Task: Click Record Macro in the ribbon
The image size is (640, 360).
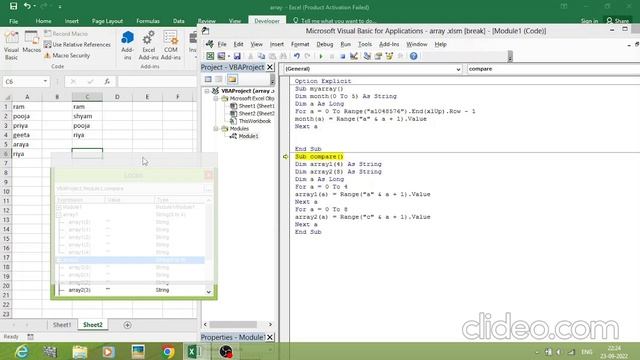Action: click(66, 33)
